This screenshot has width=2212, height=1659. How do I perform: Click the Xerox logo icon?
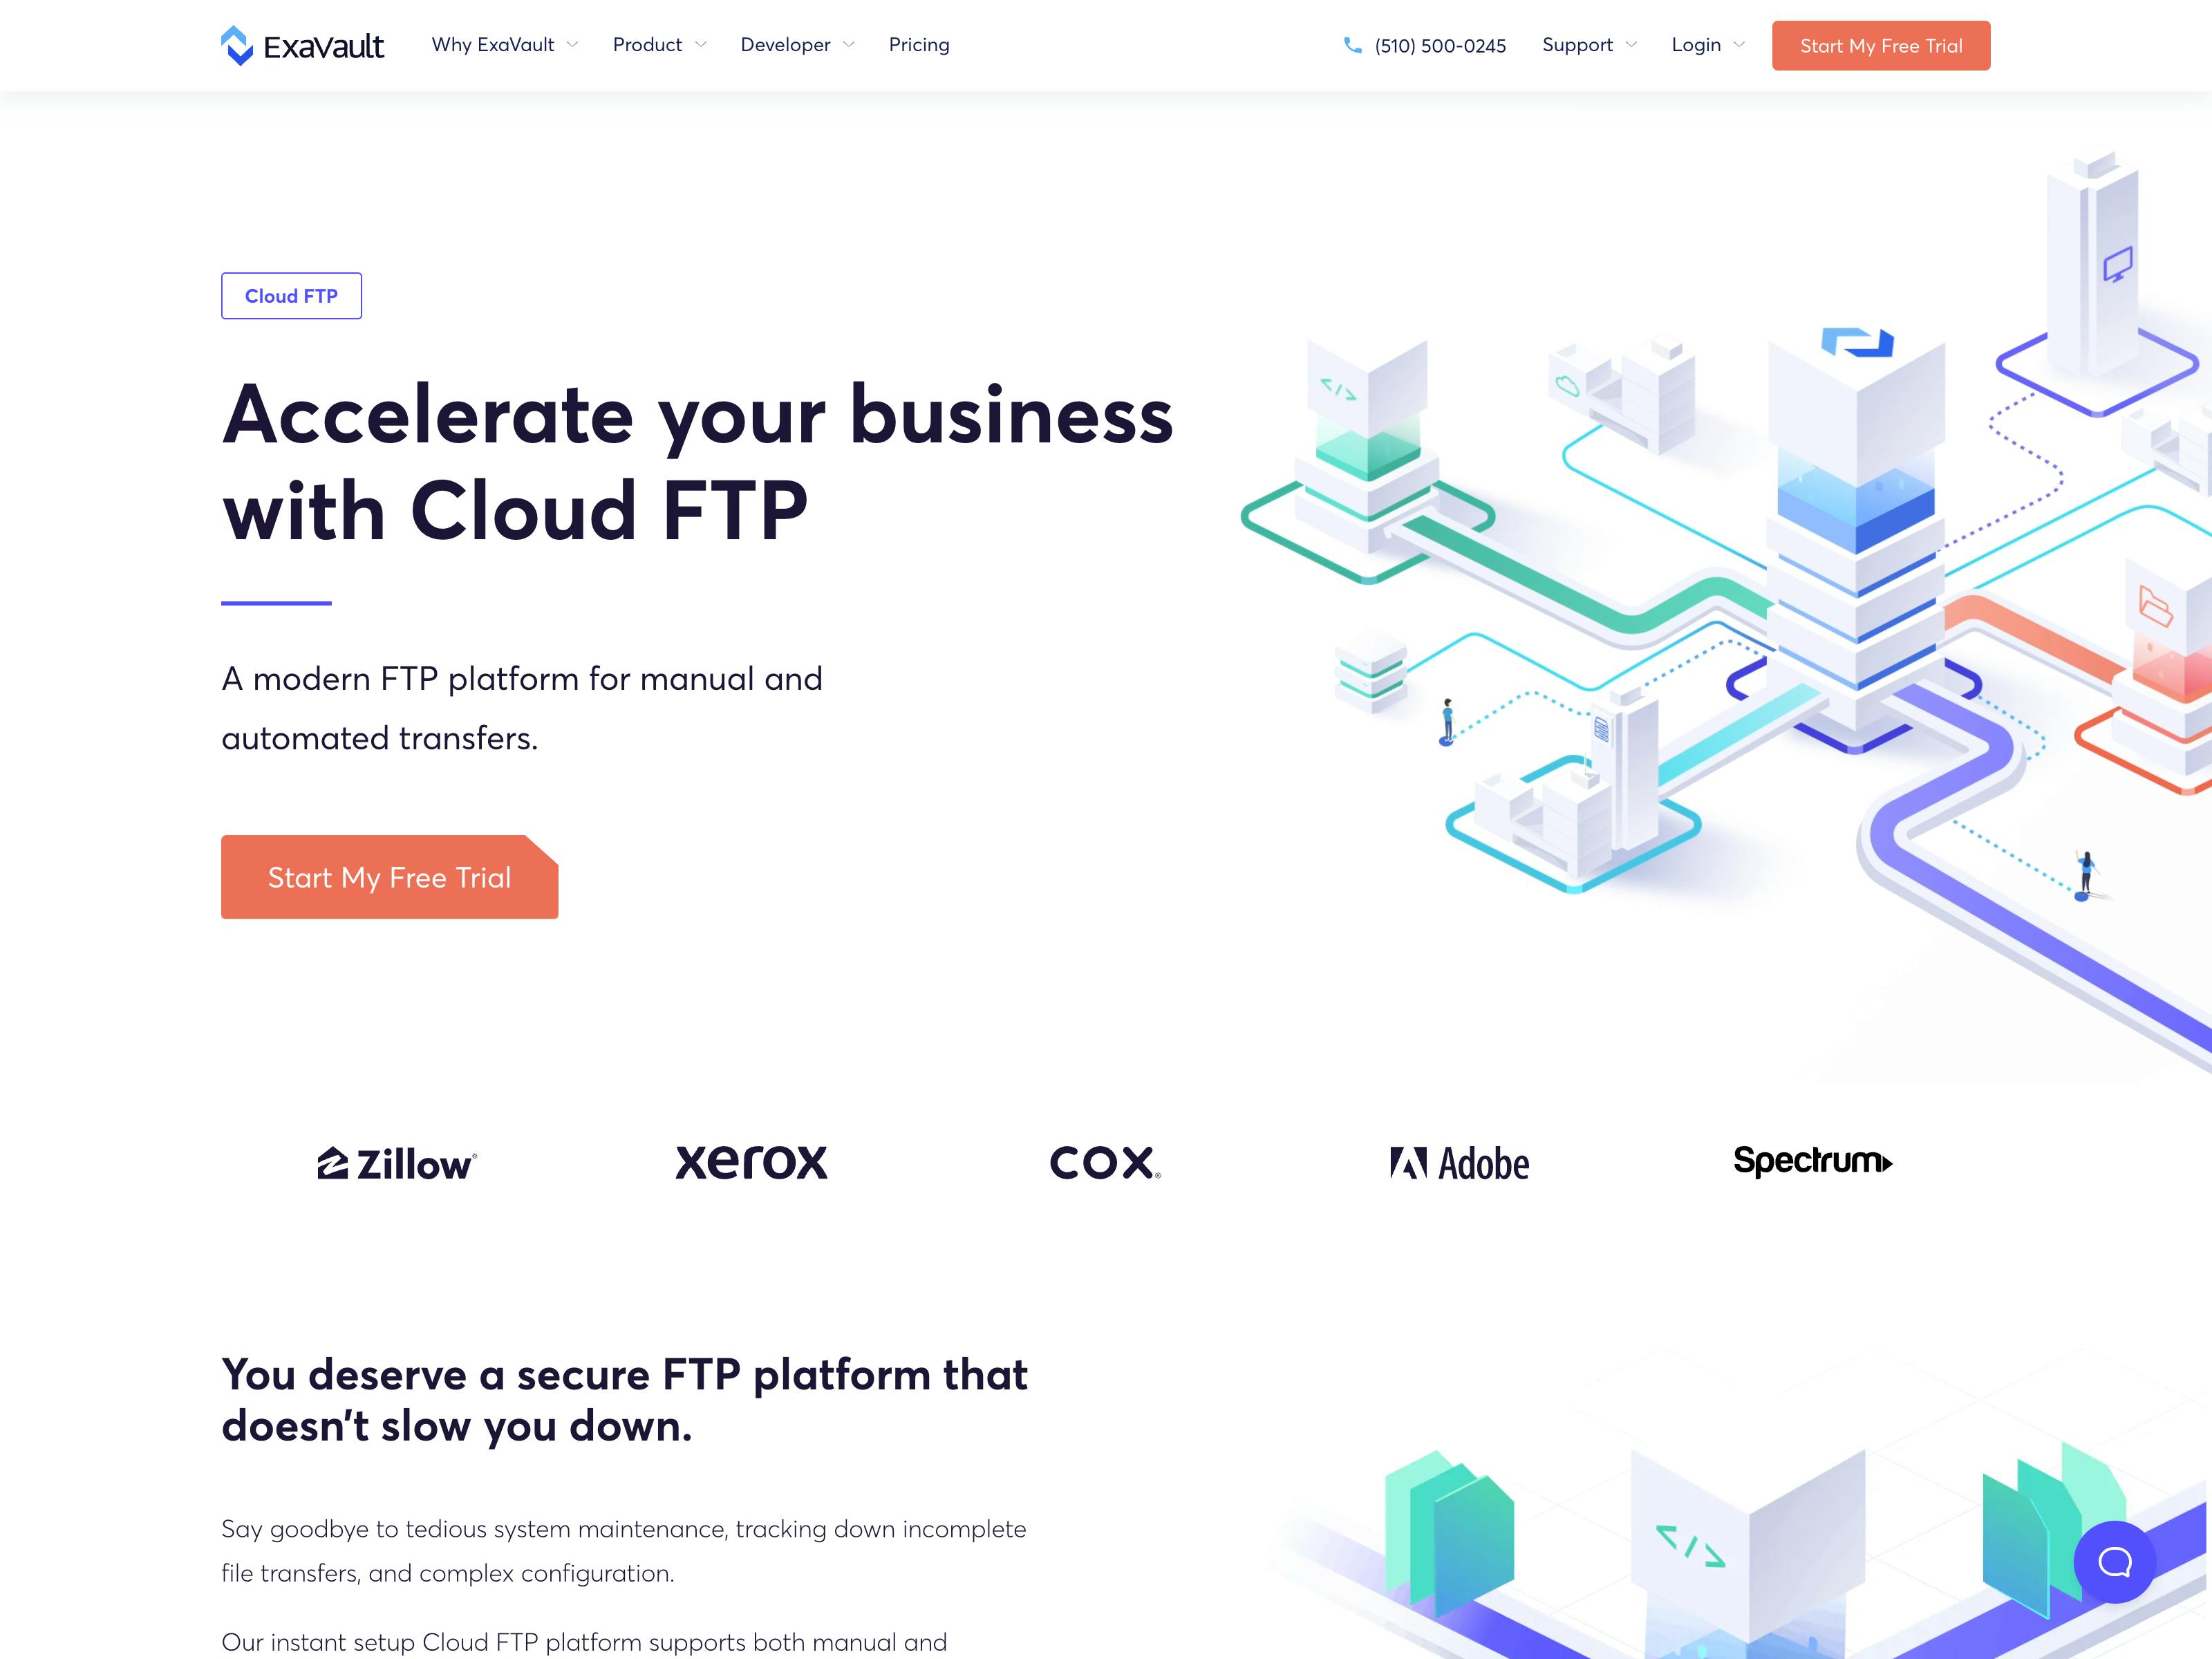tap(751, 1161)
